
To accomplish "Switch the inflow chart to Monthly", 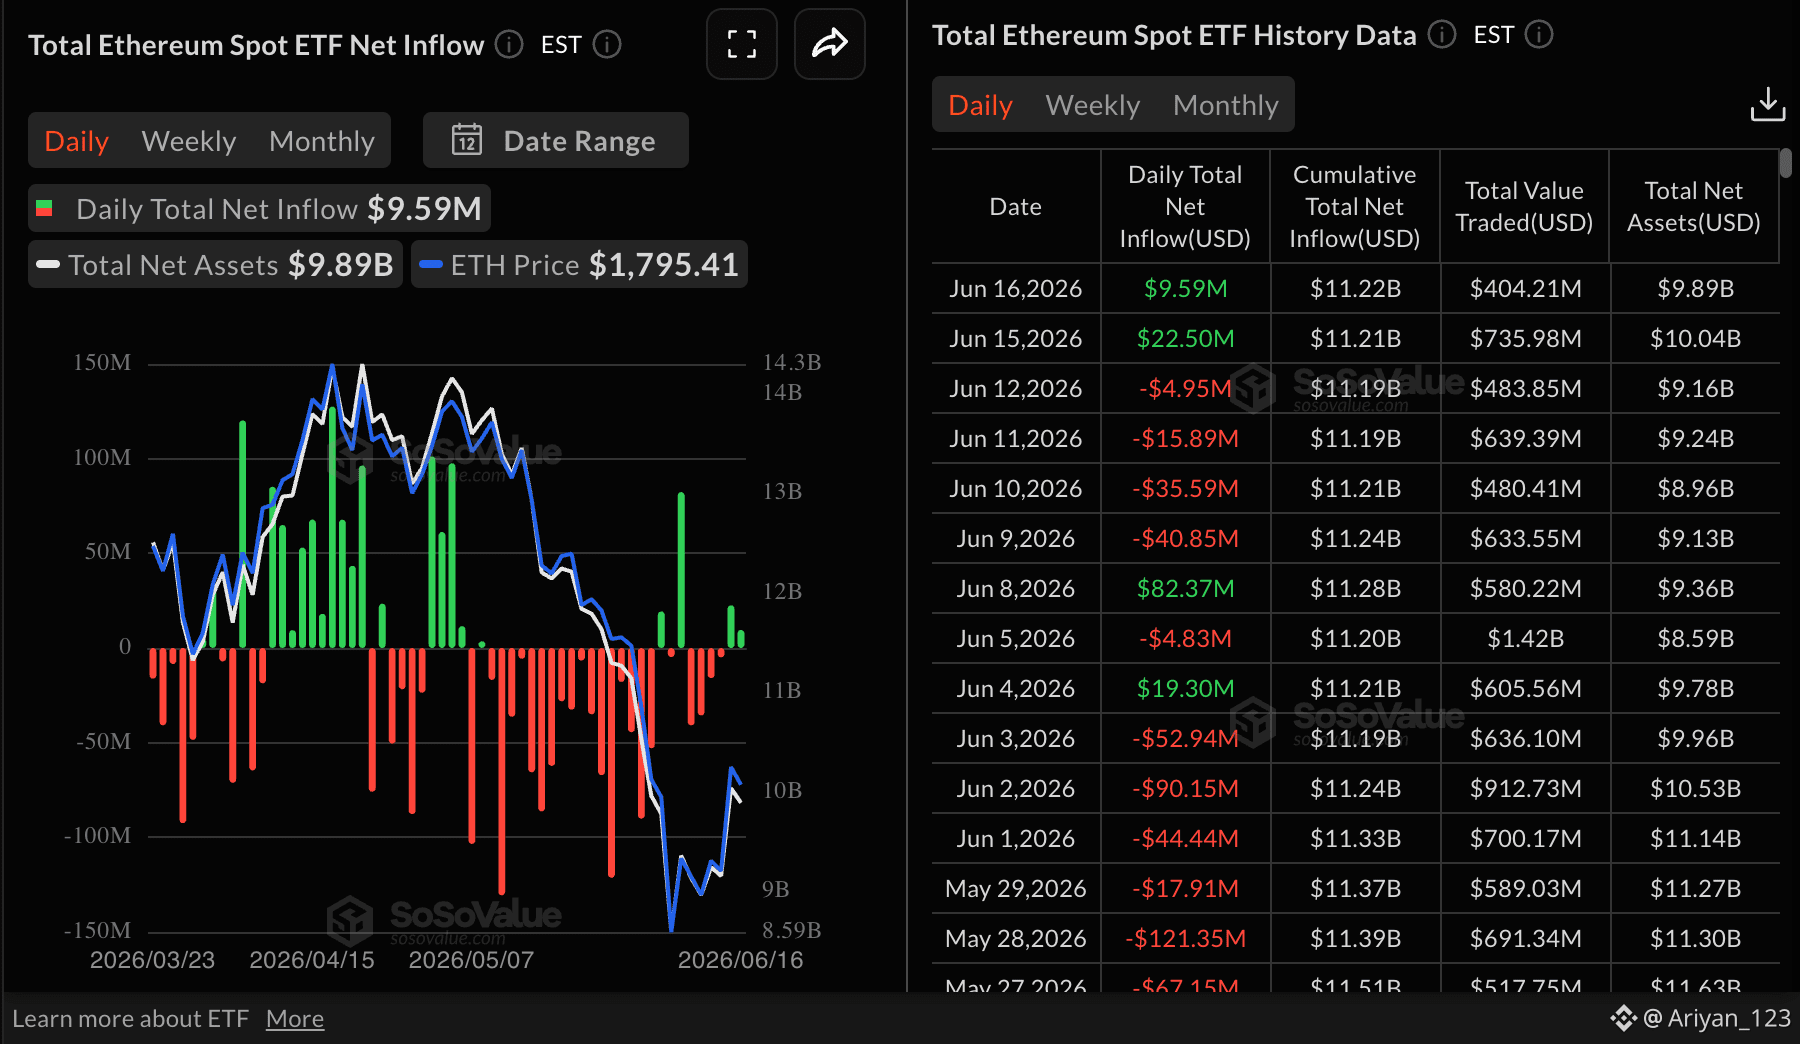I will coord(322,141).
